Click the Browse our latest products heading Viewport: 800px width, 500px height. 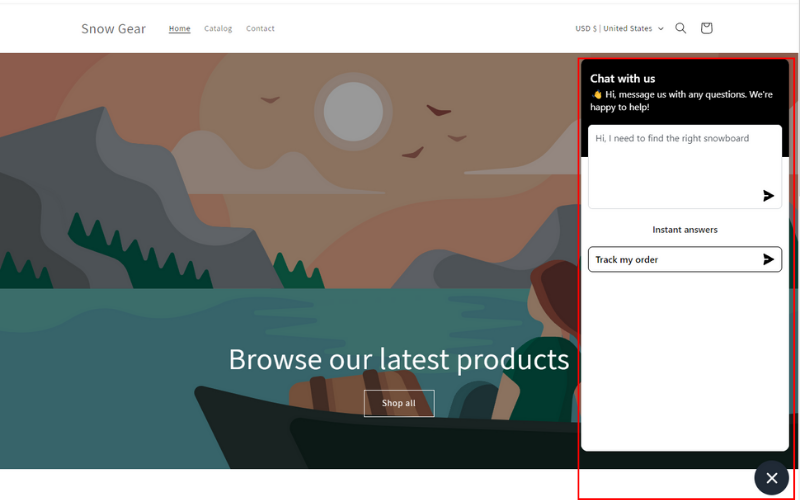click(x=399, y=359)
